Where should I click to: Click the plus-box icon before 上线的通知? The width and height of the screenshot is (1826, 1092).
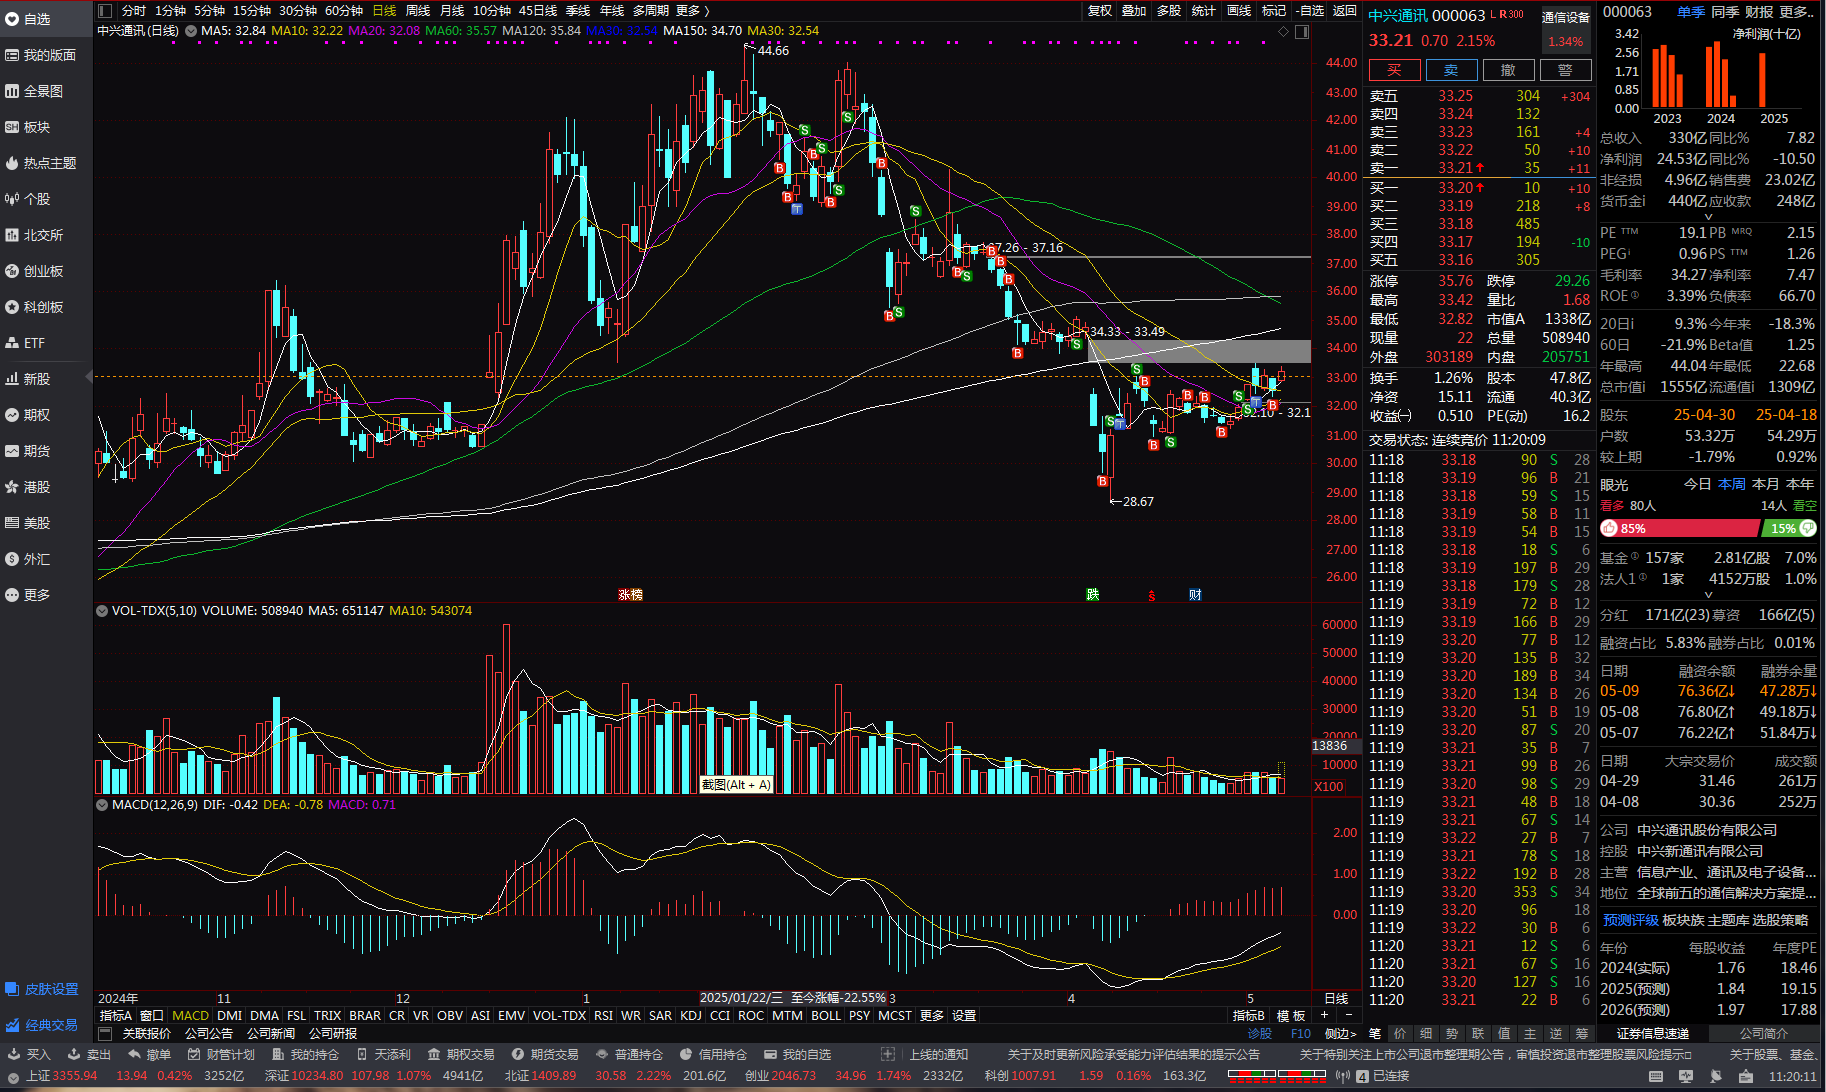tap(887, 1054)
